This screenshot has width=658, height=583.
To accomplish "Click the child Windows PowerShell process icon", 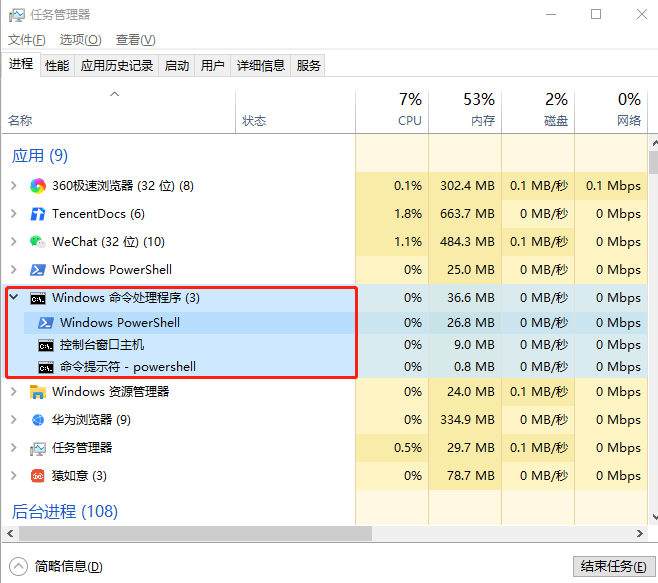I will click(46, 322).
